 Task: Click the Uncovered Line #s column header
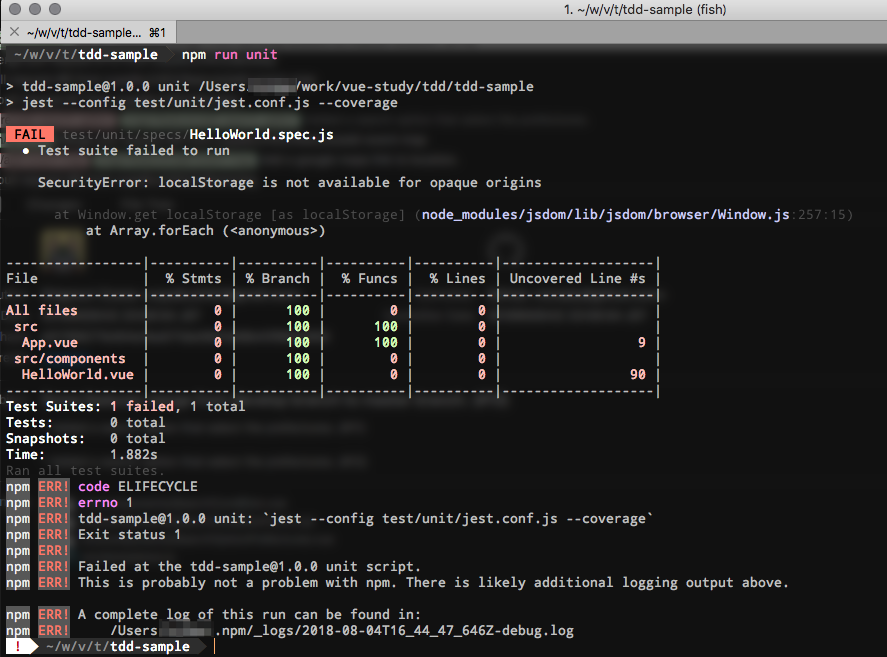click(581, 278)
